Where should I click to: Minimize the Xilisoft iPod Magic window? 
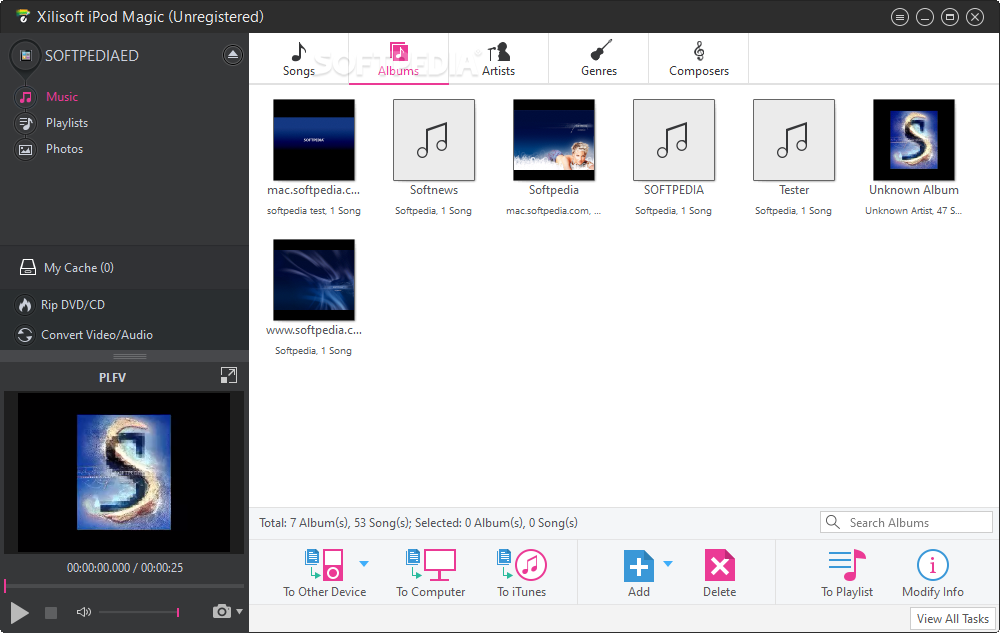(925, 17)
